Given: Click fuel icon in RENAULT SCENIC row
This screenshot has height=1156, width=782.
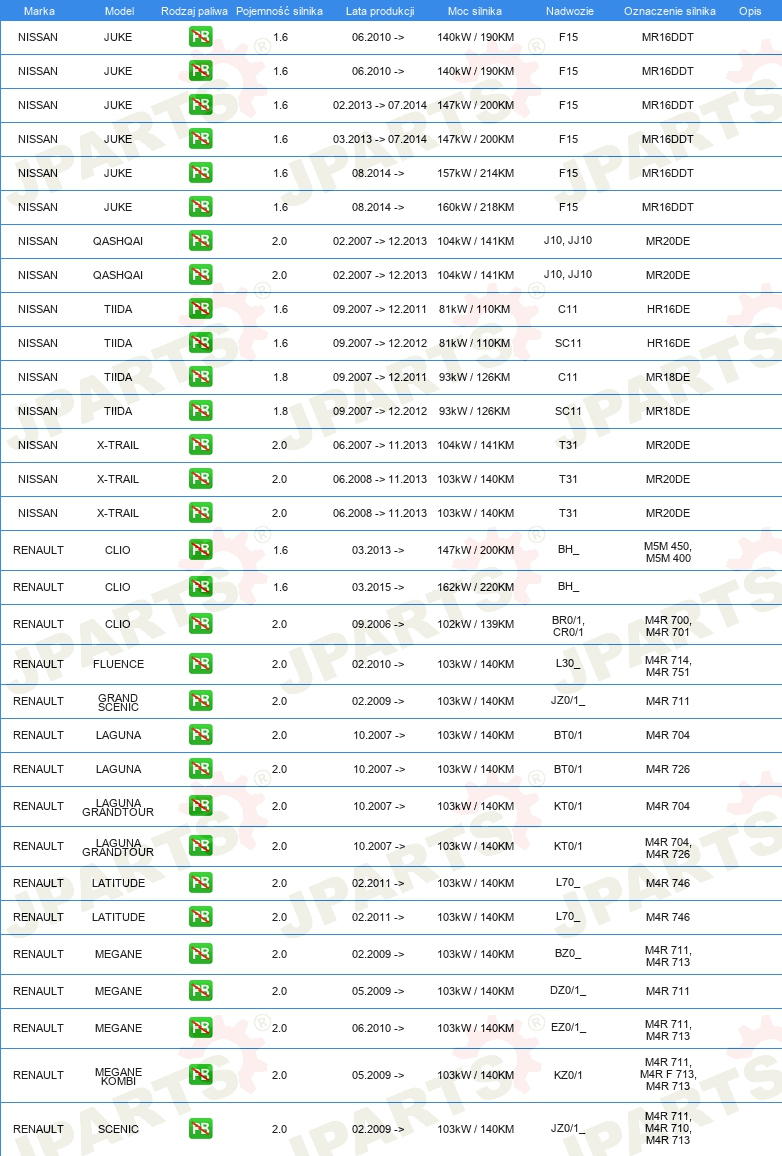Looking at the screenshot, I should pos(200,1128).
